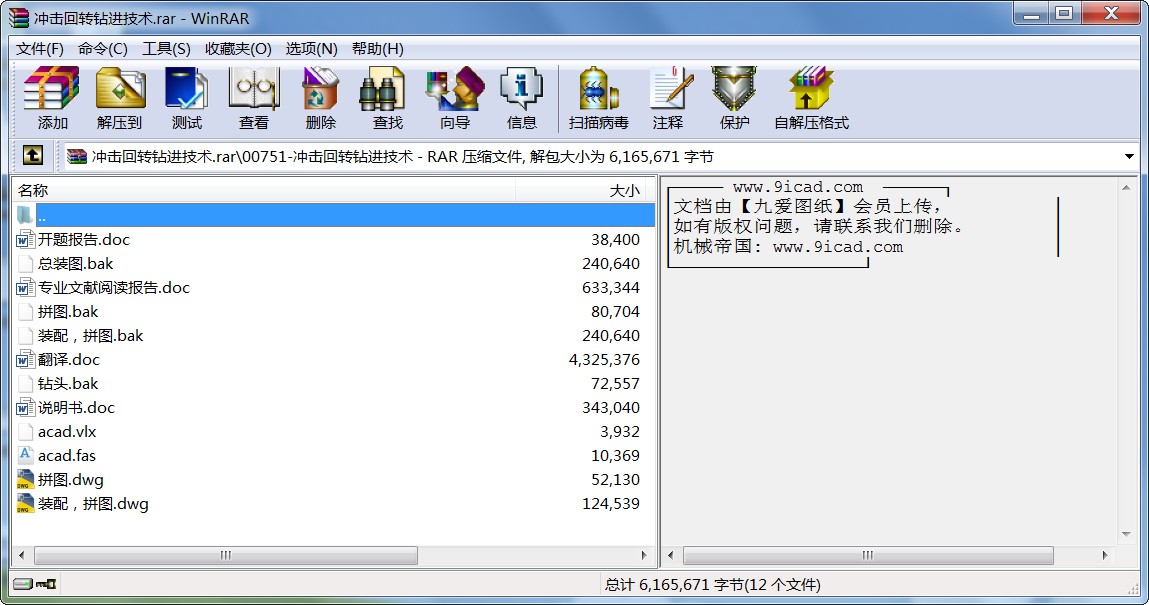Click the 删除 (Delete) icon

[x=319, y=97]
